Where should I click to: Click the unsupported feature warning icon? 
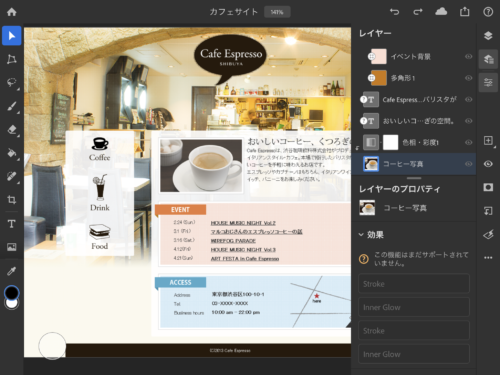pos(364,259)
